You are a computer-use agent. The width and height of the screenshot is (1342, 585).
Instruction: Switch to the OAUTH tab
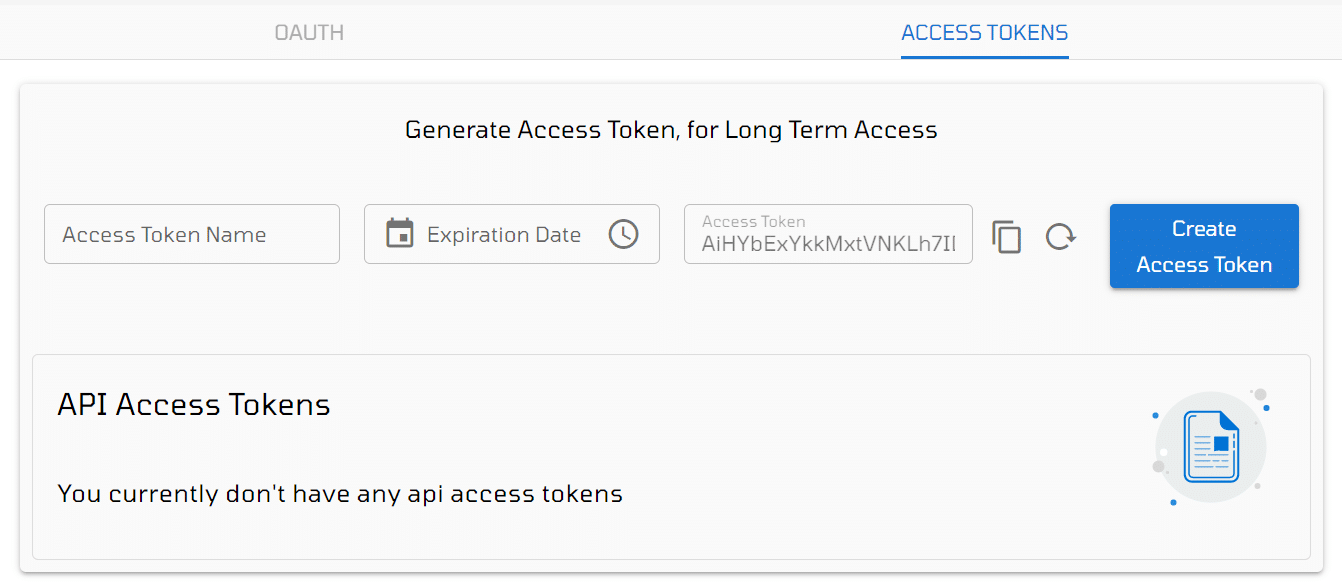[x=309, y=33]
